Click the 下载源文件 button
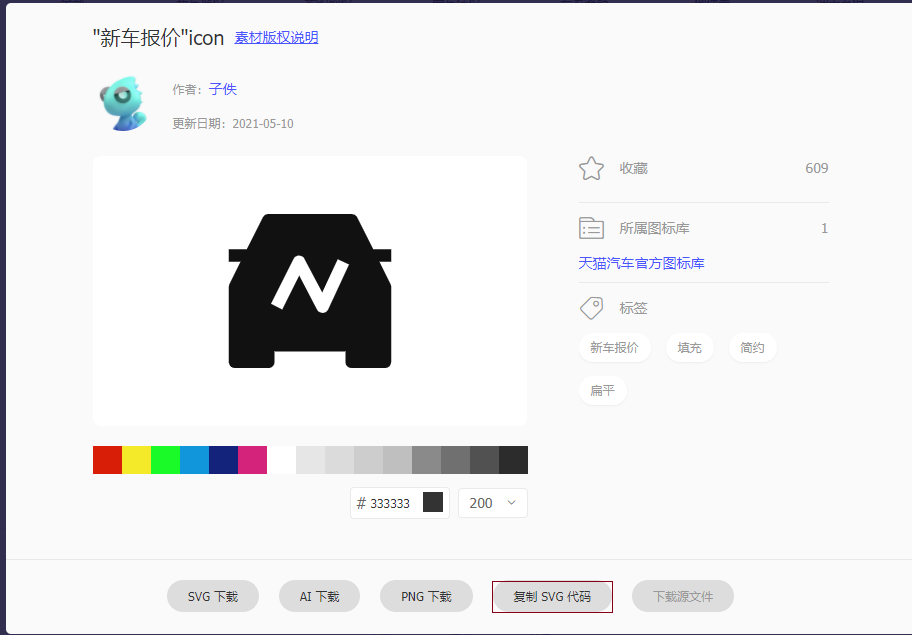Image resolution: width=912 pixels, height=635 pixels. 683,596
